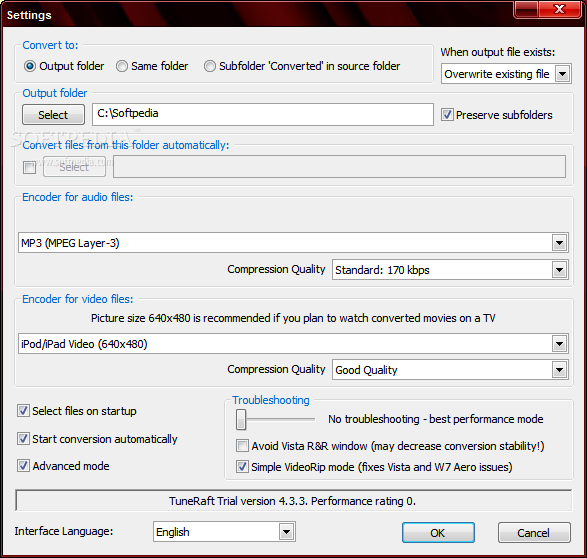Screen dimensions: 587x558
Task: Click the video 'Compression Quality' label
Action: [x=276, y=369]
